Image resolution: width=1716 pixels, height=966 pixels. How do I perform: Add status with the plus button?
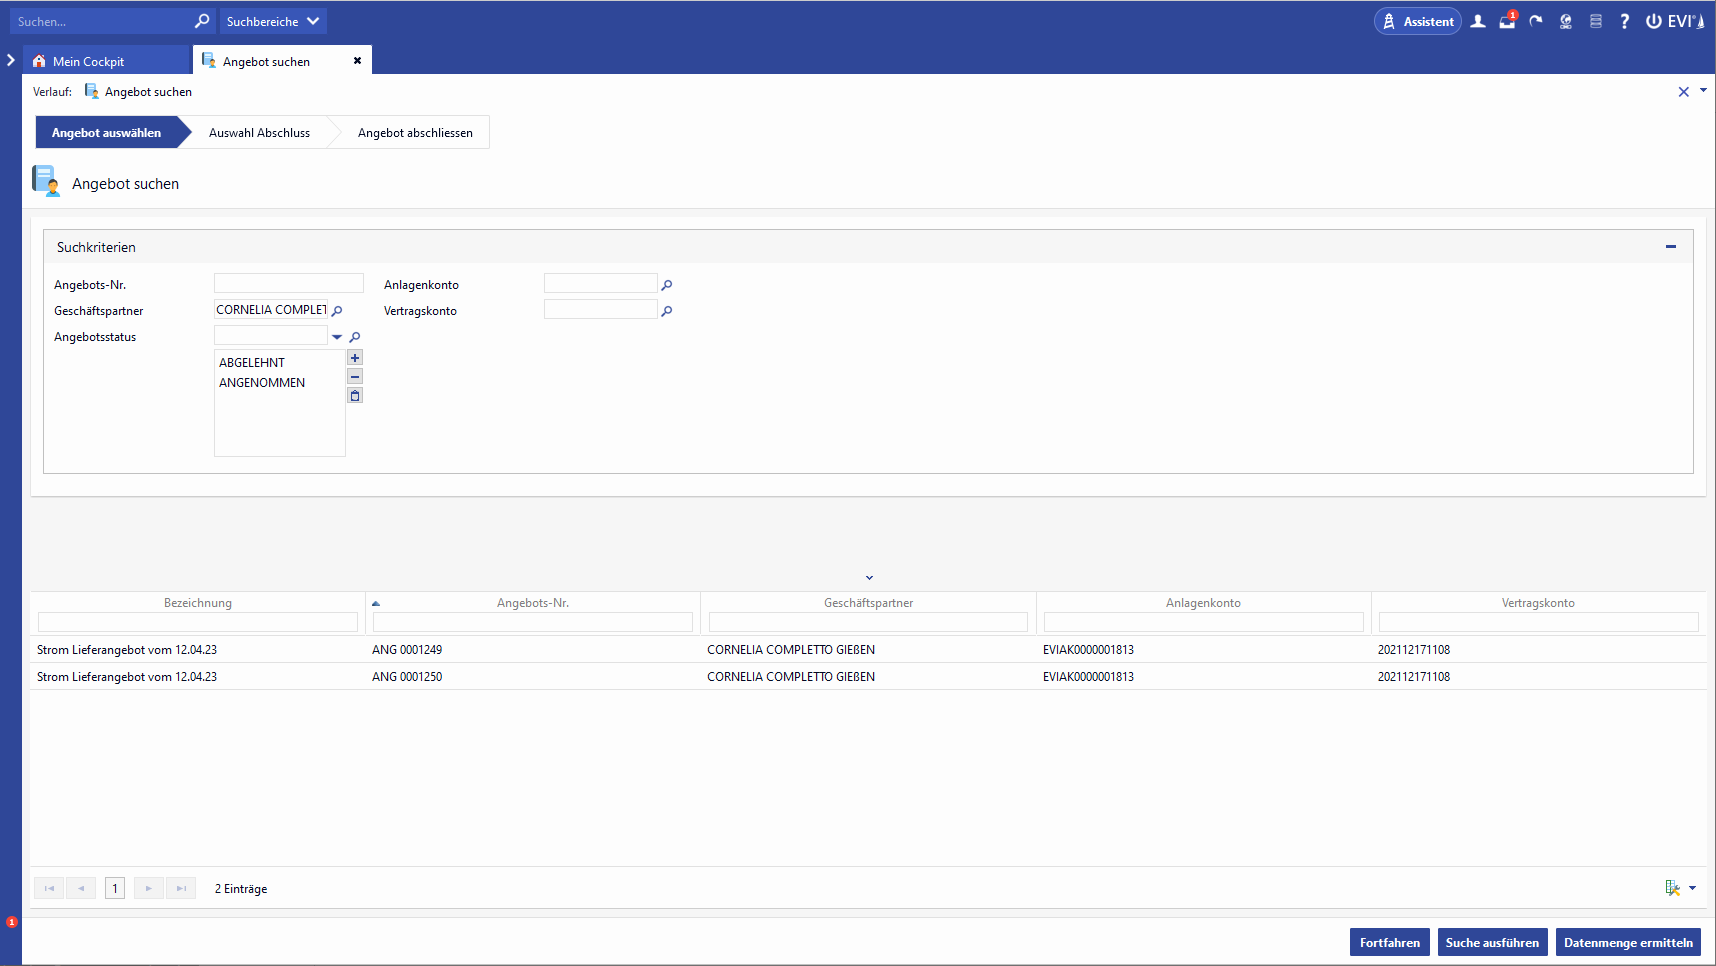355,358
